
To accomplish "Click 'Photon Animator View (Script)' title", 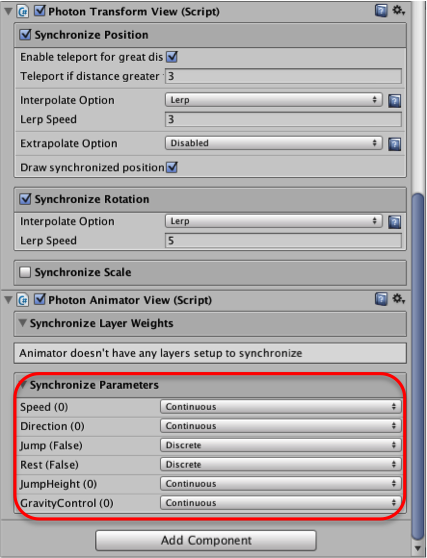I will (x=130, y=300).
